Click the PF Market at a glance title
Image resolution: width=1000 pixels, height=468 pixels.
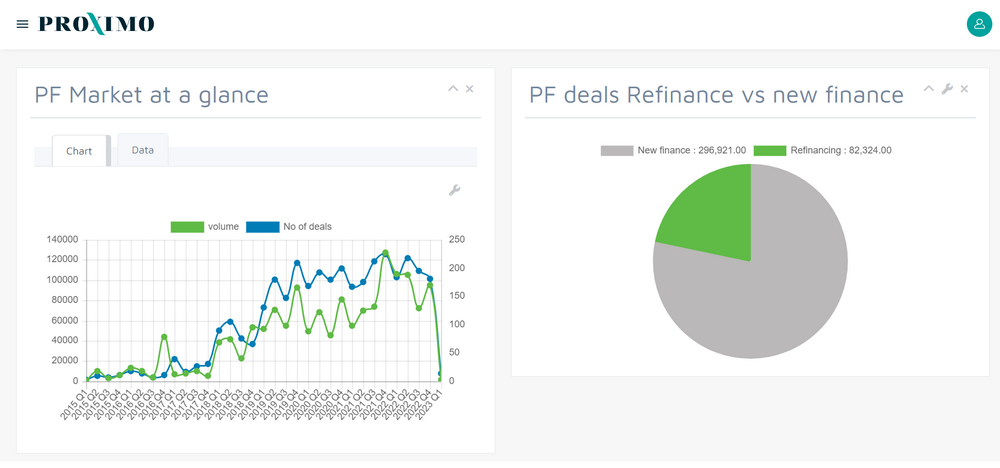click(151, 95)
